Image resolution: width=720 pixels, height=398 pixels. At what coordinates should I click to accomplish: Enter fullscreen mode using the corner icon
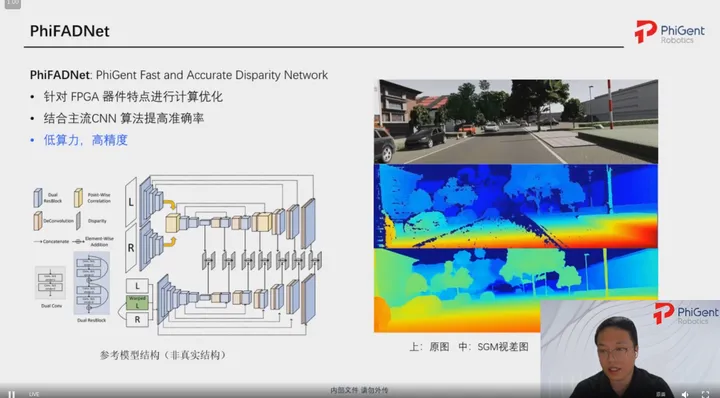click(706, 394)
